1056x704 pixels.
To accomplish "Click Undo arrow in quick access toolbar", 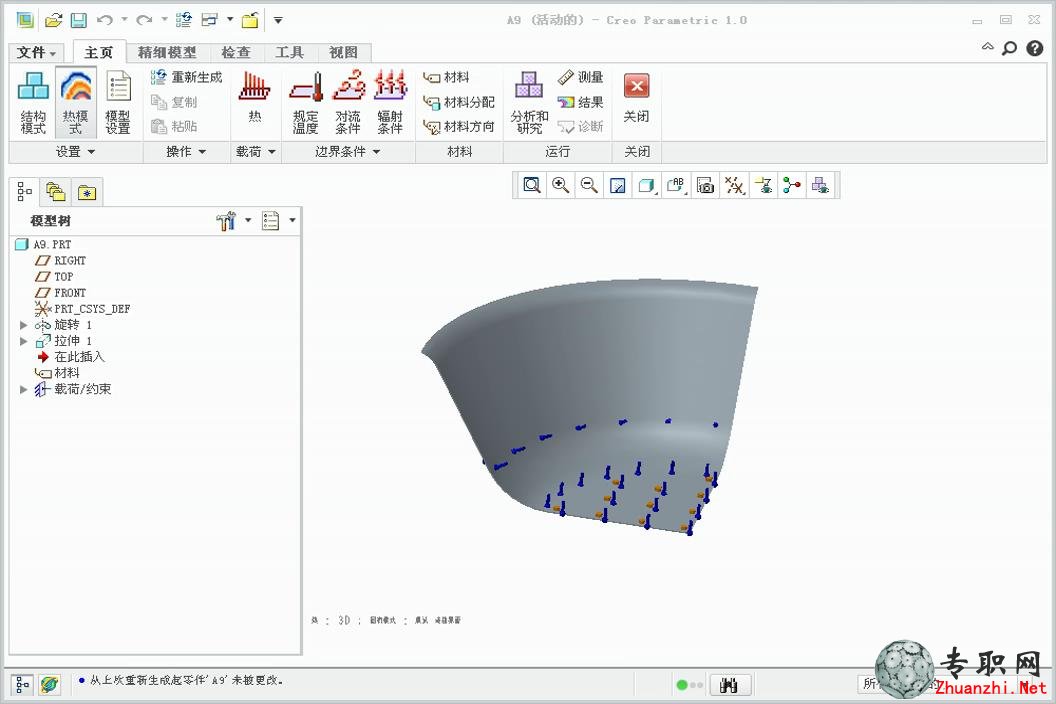I will pos(104,20).
